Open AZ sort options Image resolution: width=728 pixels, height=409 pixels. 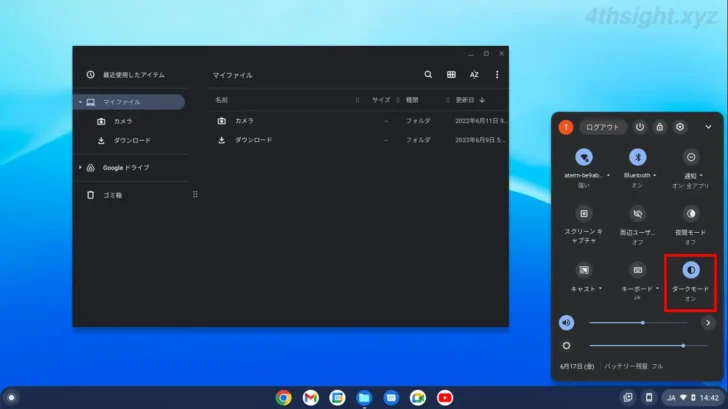pos(474,75)
